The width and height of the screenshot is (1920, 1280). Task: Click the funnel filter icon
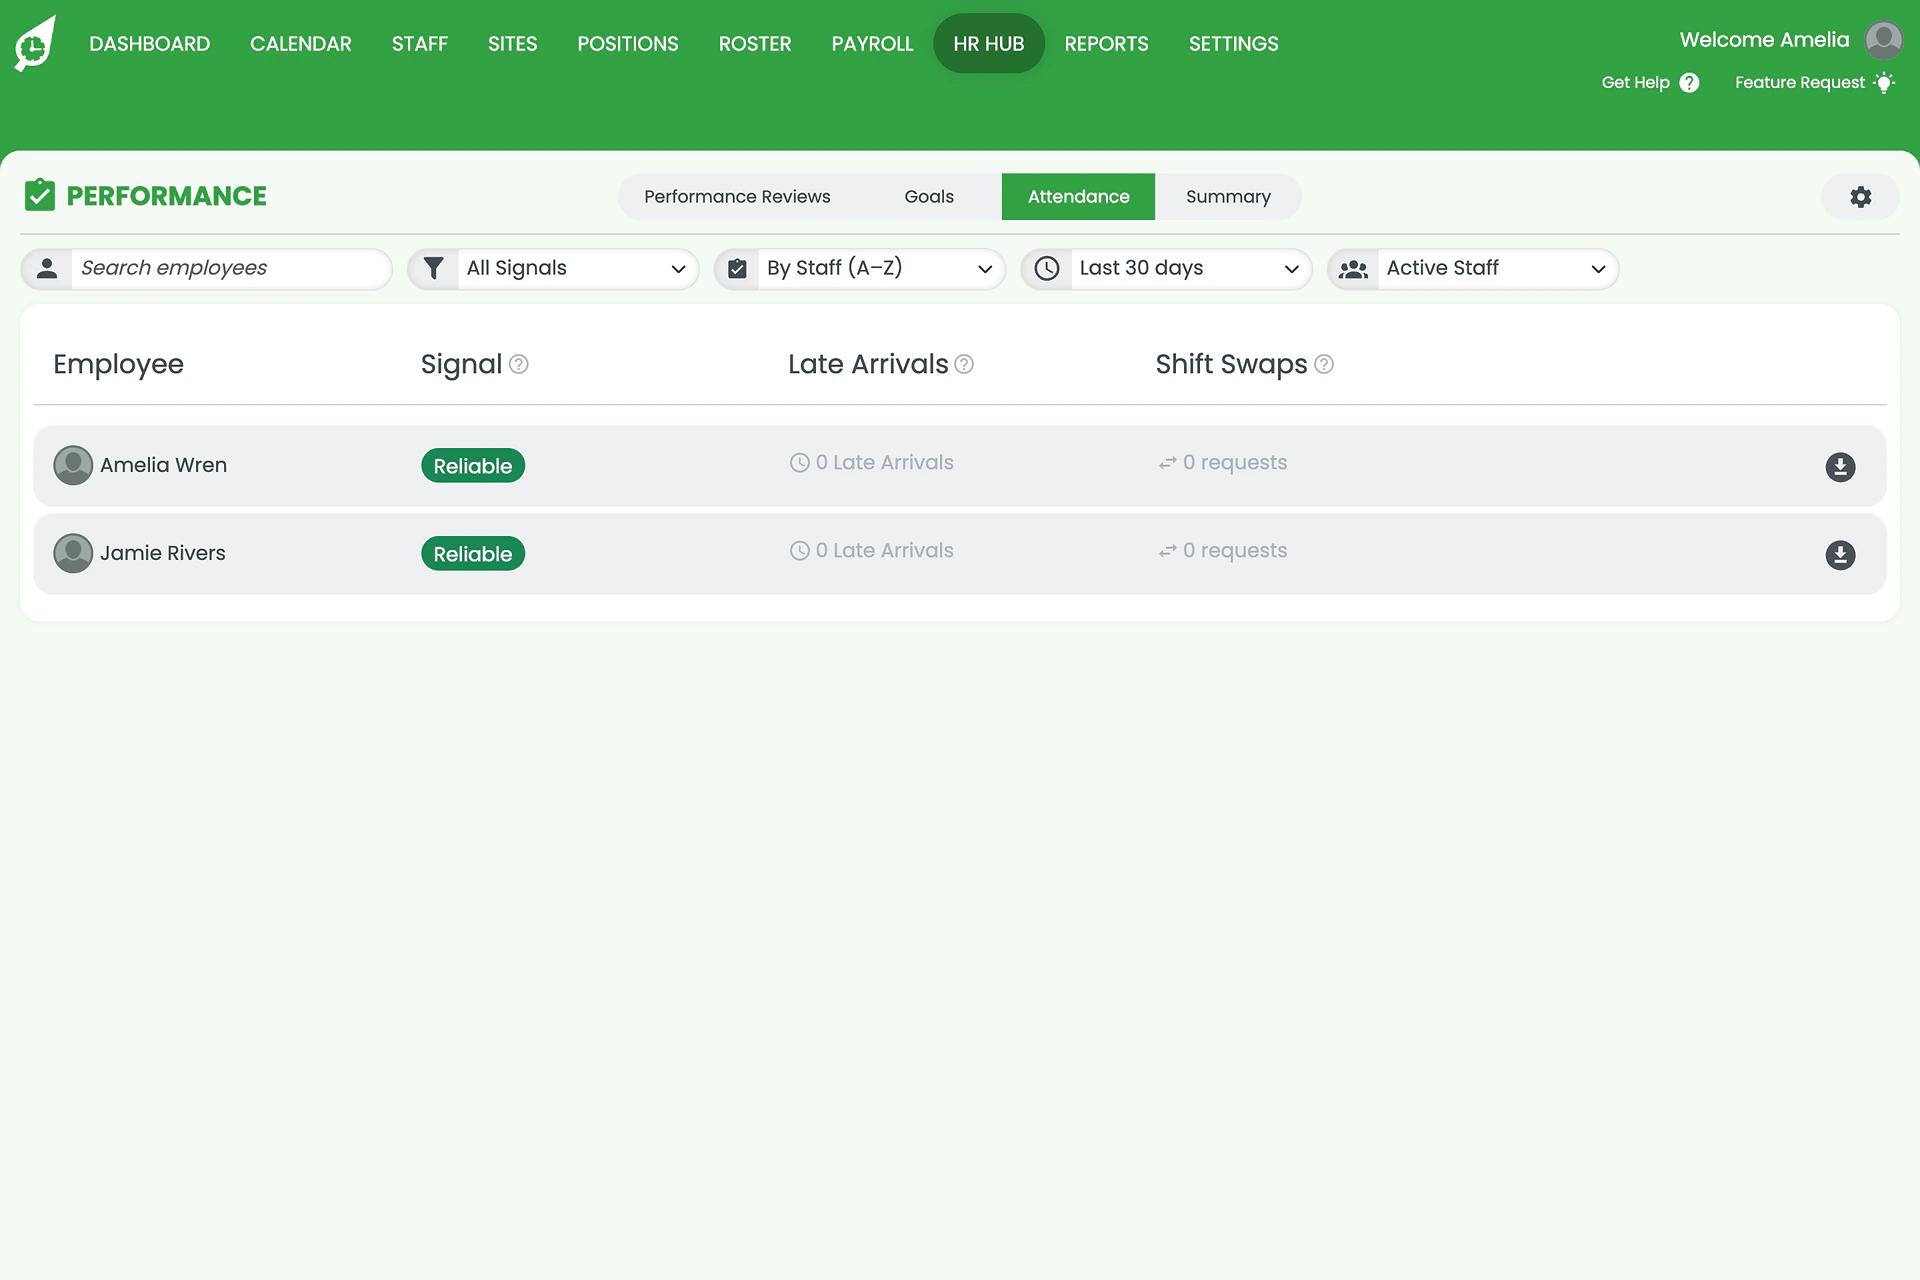pos(433,268)
